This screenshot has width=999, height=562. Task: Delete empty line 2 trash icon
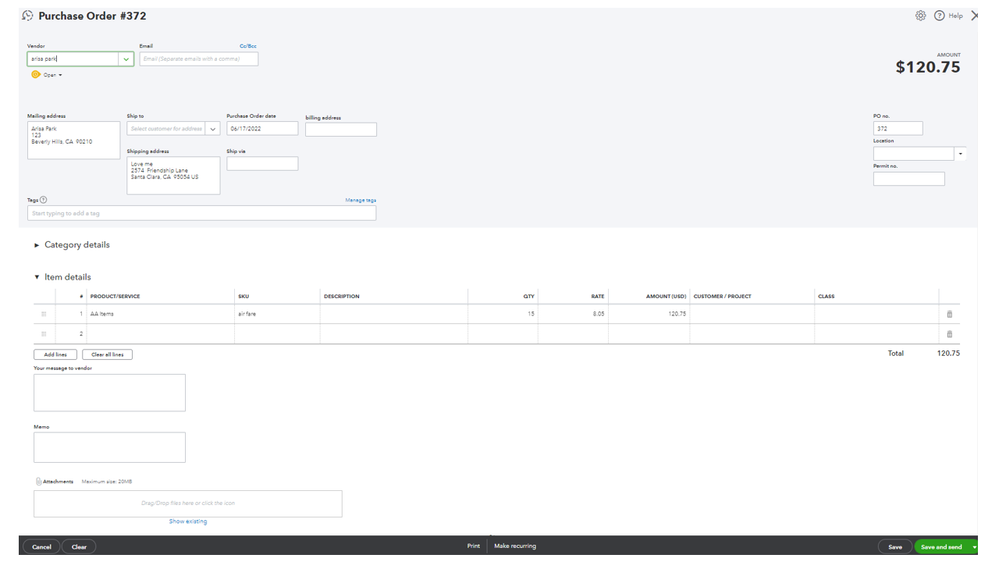(x=949, y=334)
